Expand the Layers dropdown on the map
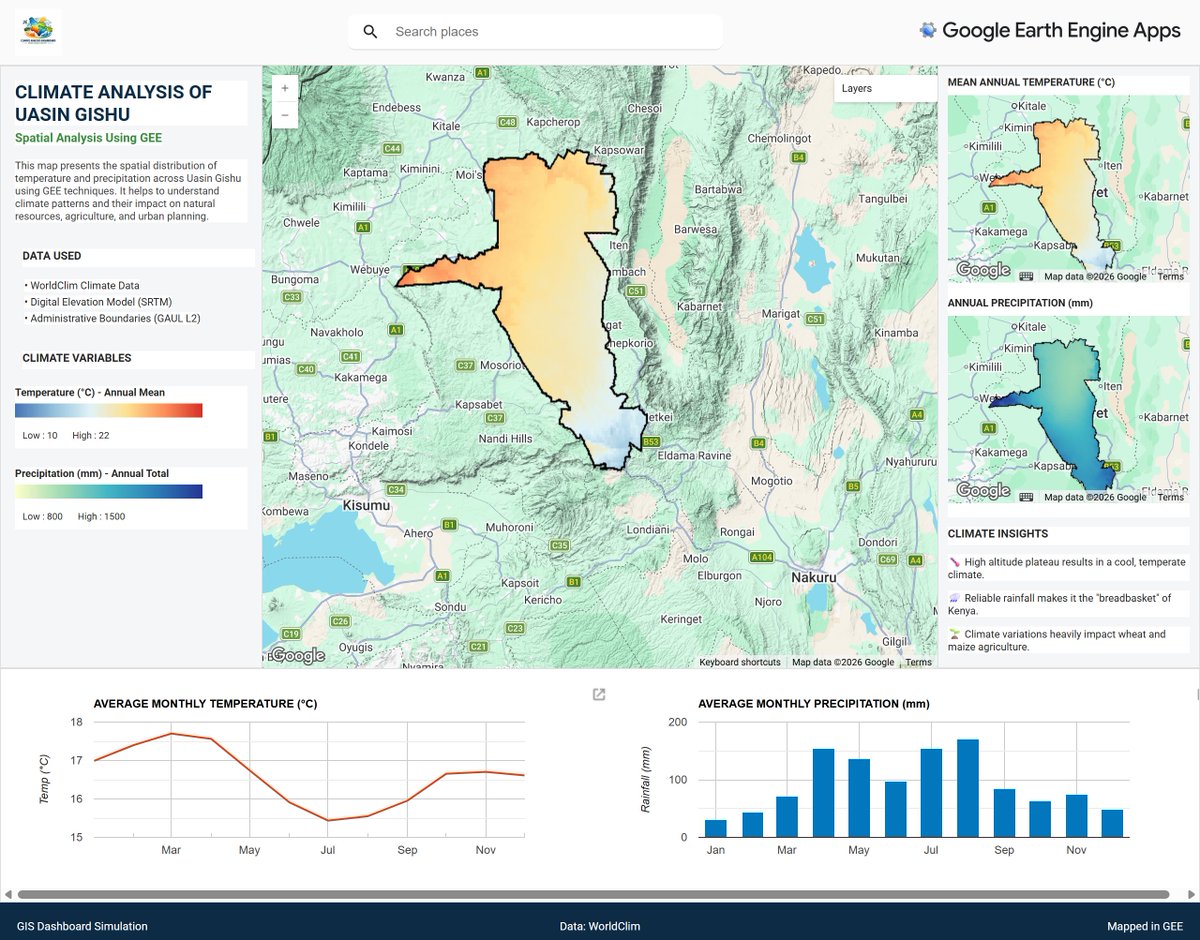 click(885, 88)
